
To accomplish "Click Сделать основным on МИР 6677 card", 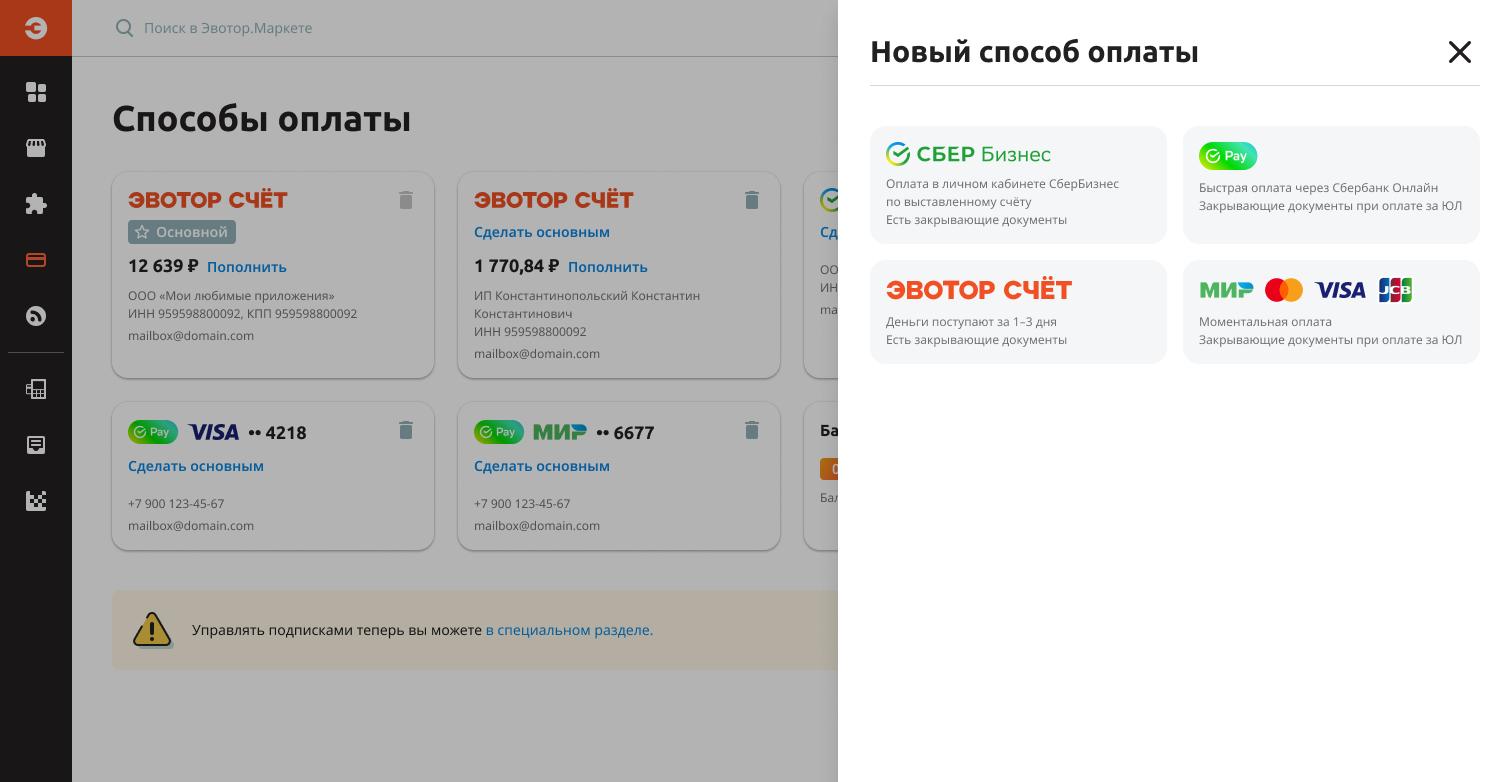I will pyautogui.click(x=542, y=466).
